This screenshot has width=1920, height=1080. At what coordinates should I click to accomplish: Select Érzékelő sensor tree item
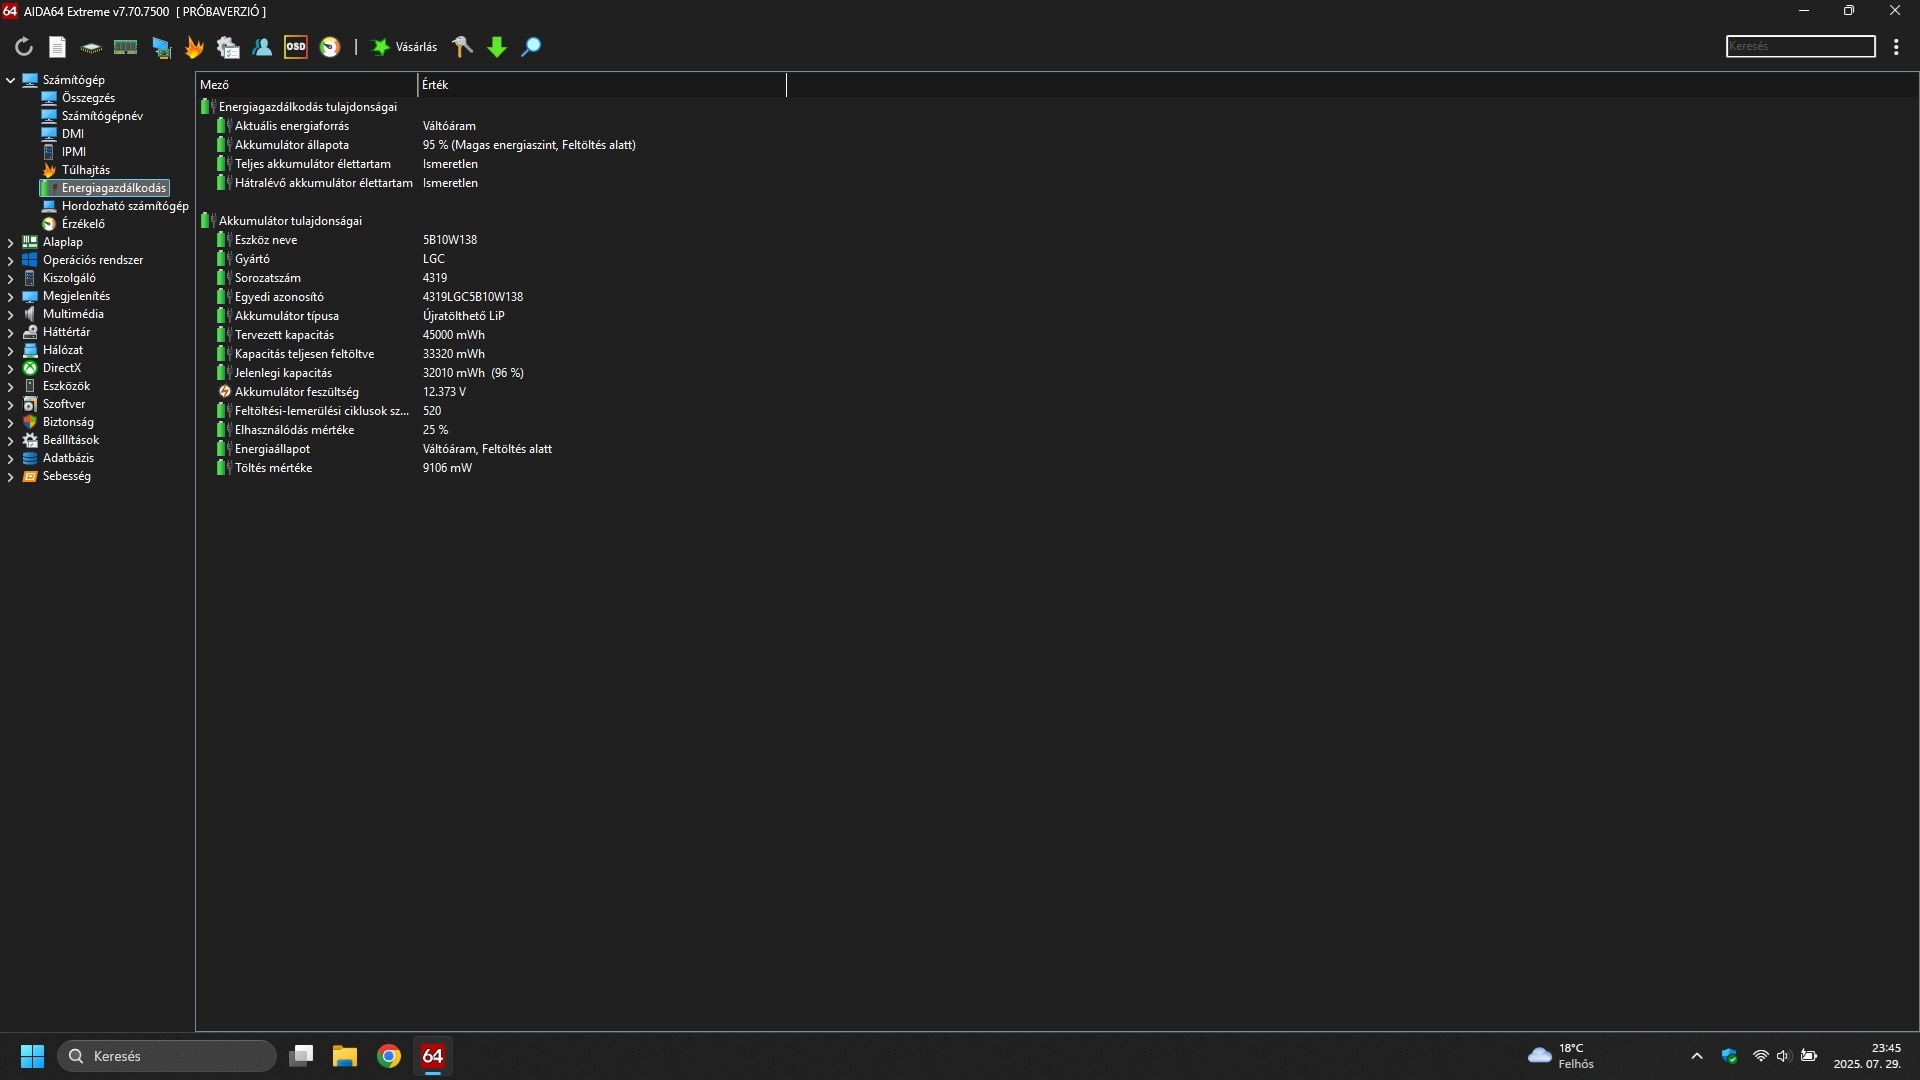(83, 224)
